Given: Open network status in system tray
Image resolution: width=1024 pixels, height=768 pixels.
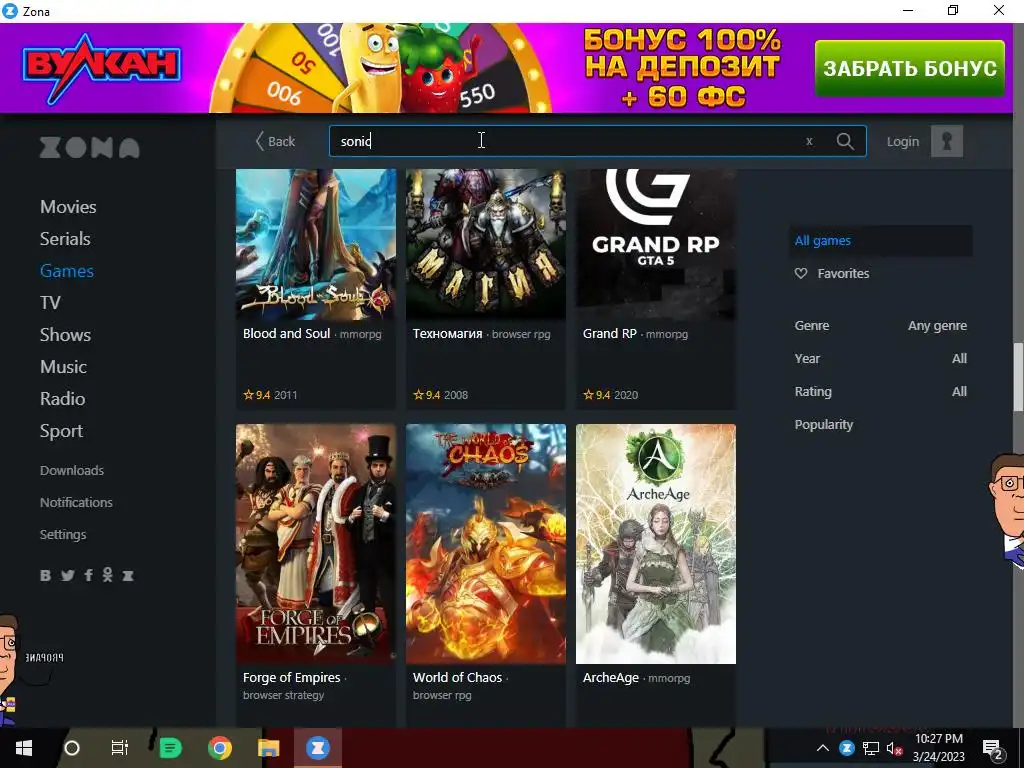Looking at the screenshot, I should 871,748.
